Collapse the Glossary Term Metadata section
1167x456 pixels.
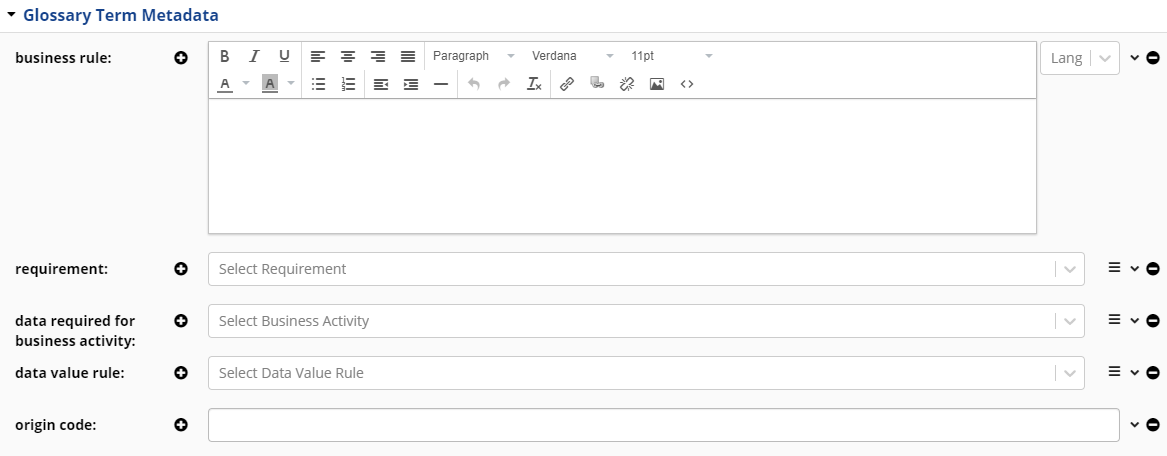[x=12, y=16]
